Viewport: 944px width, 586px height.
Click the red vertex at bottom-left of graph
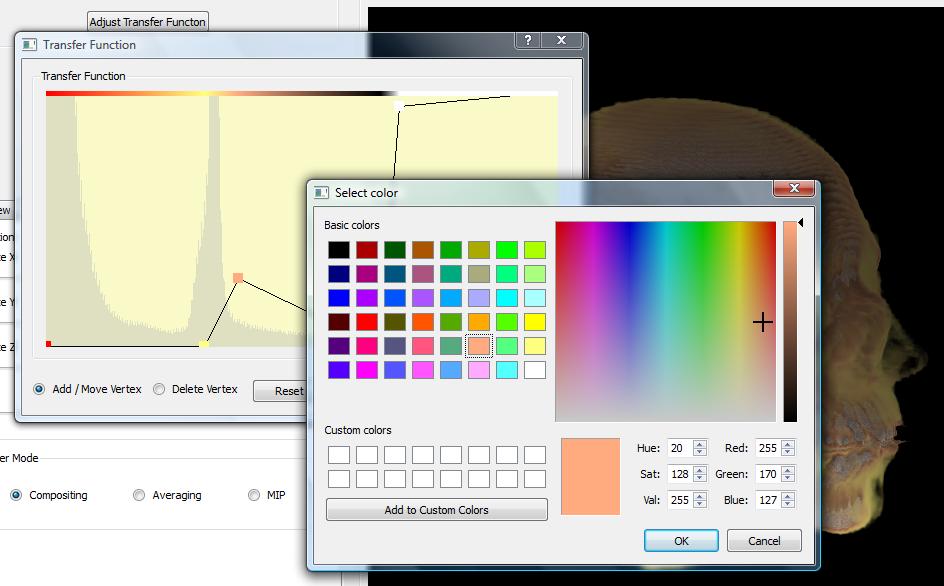coord(48,344)
